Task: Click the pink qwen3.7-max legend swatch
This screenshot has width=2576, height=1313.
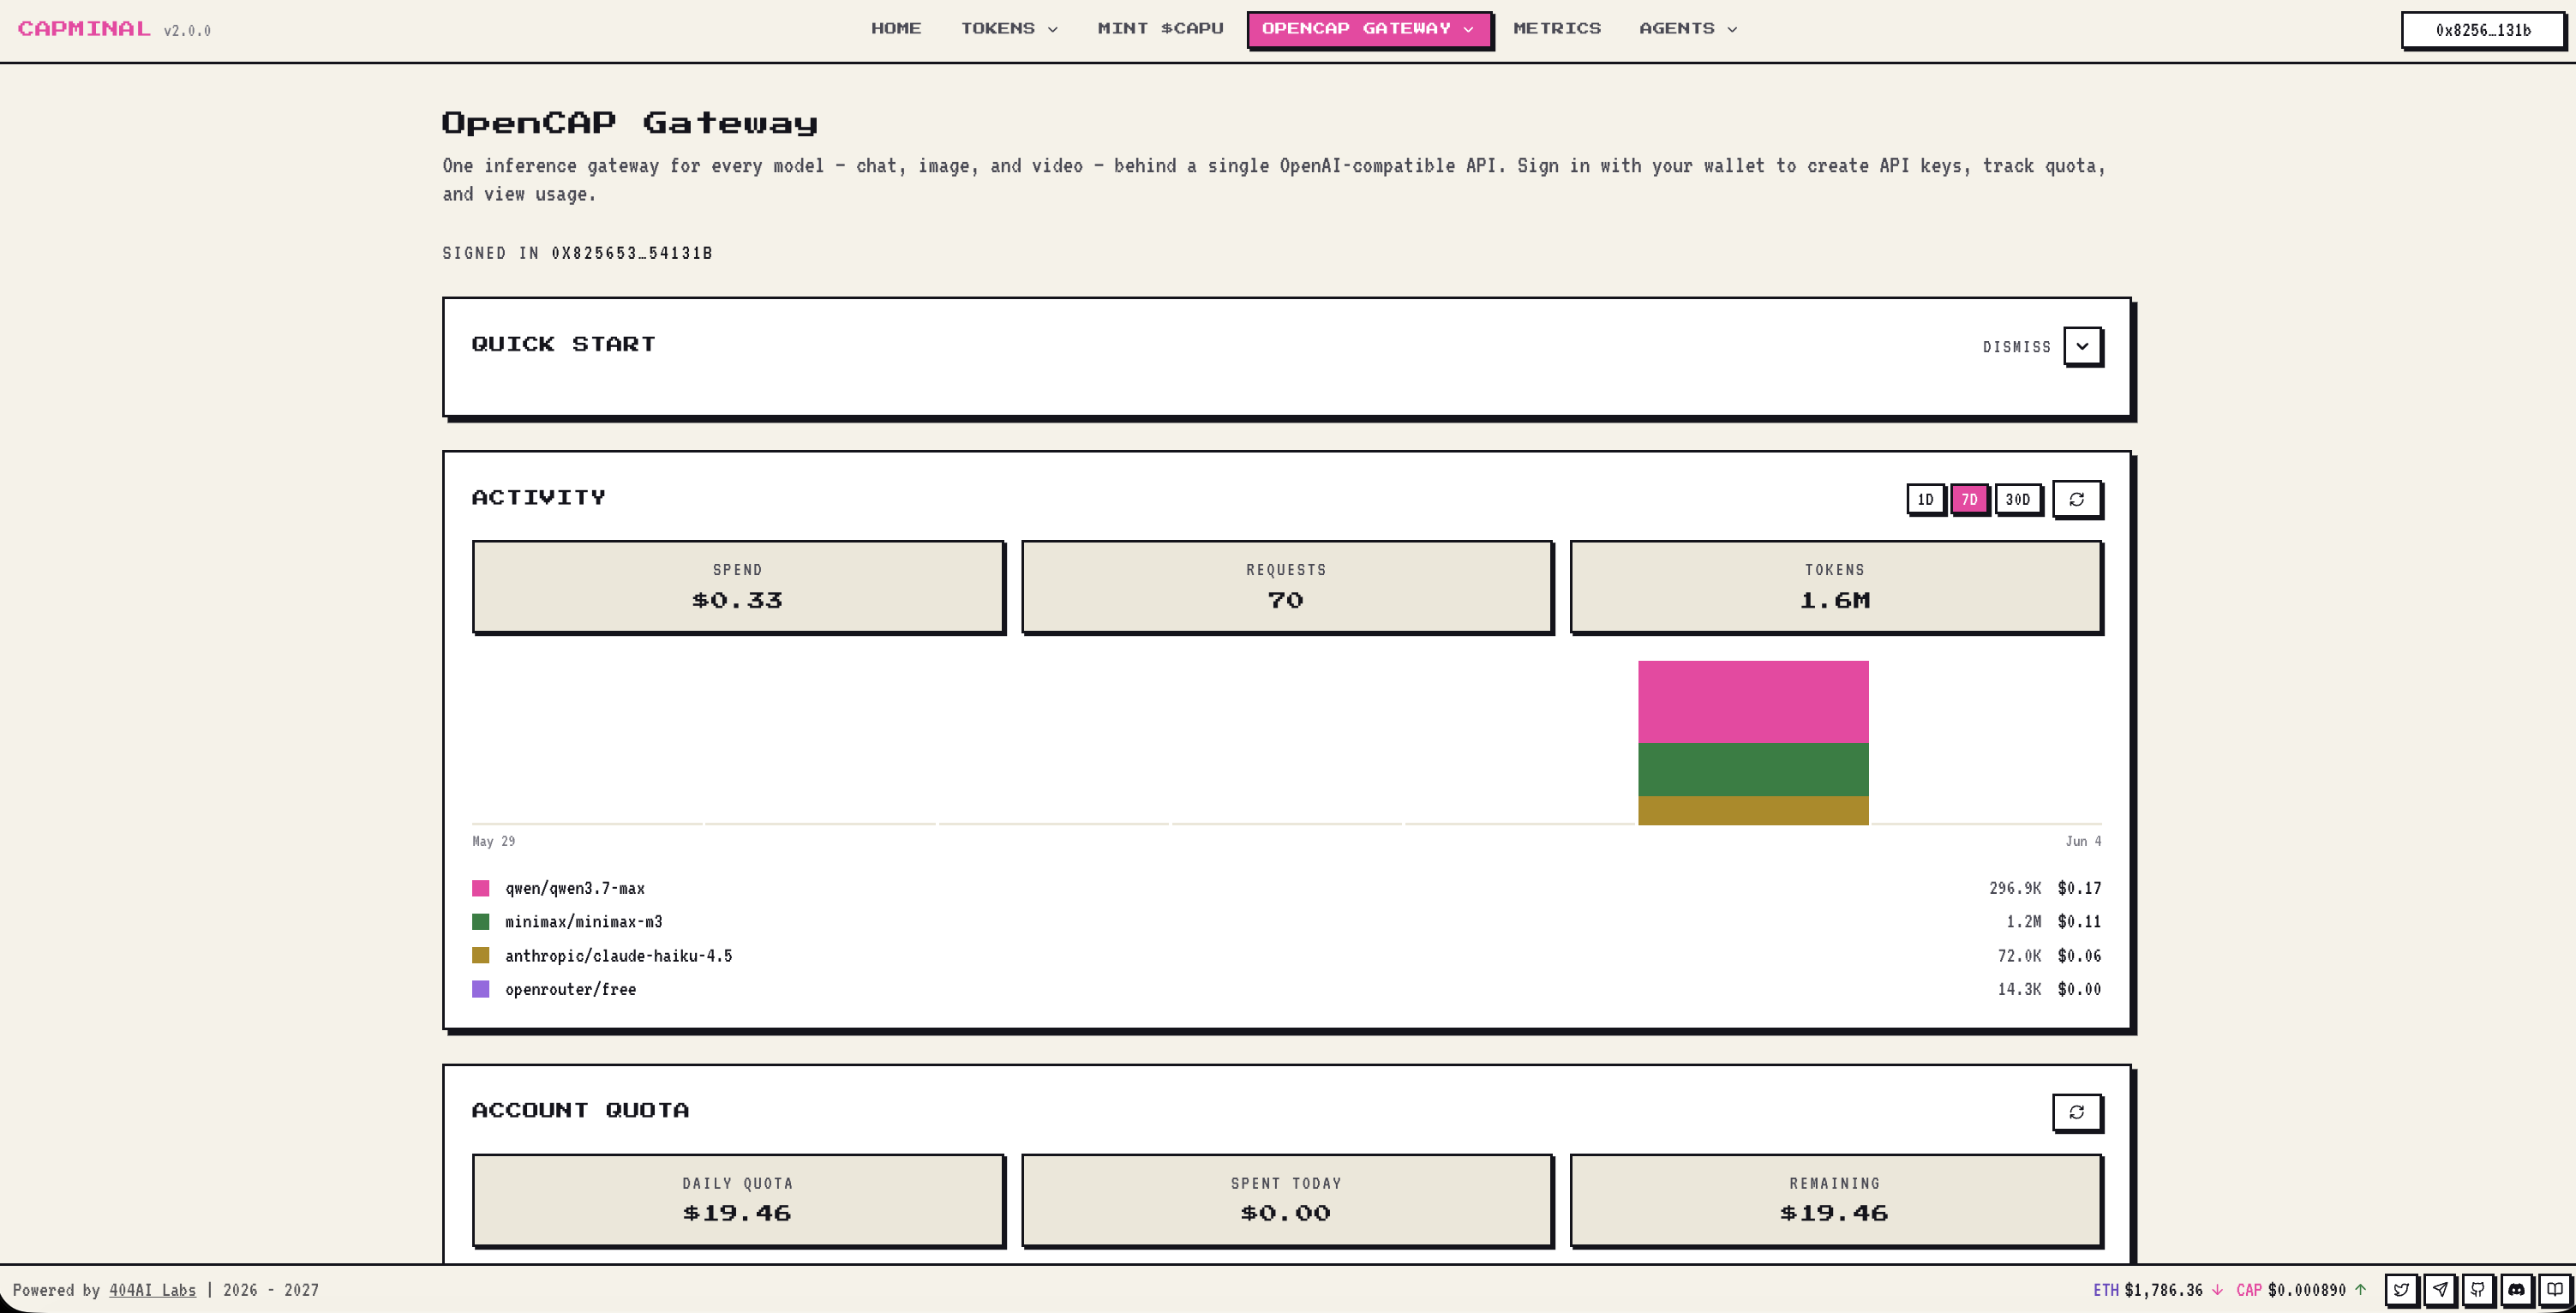Action: pyautogui.click(x=481, y=888)
